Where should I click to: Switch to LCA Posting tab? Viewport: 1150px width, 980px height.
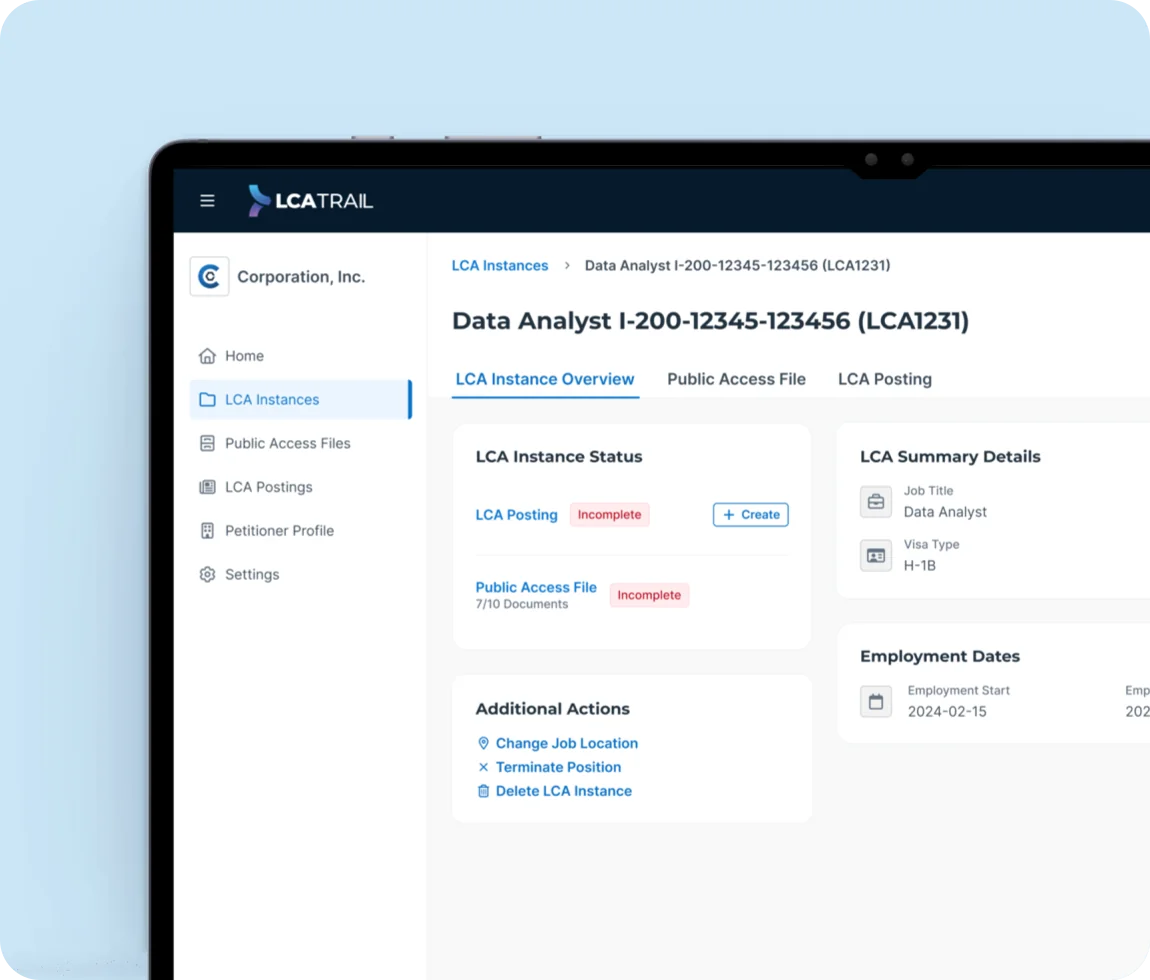885,379
